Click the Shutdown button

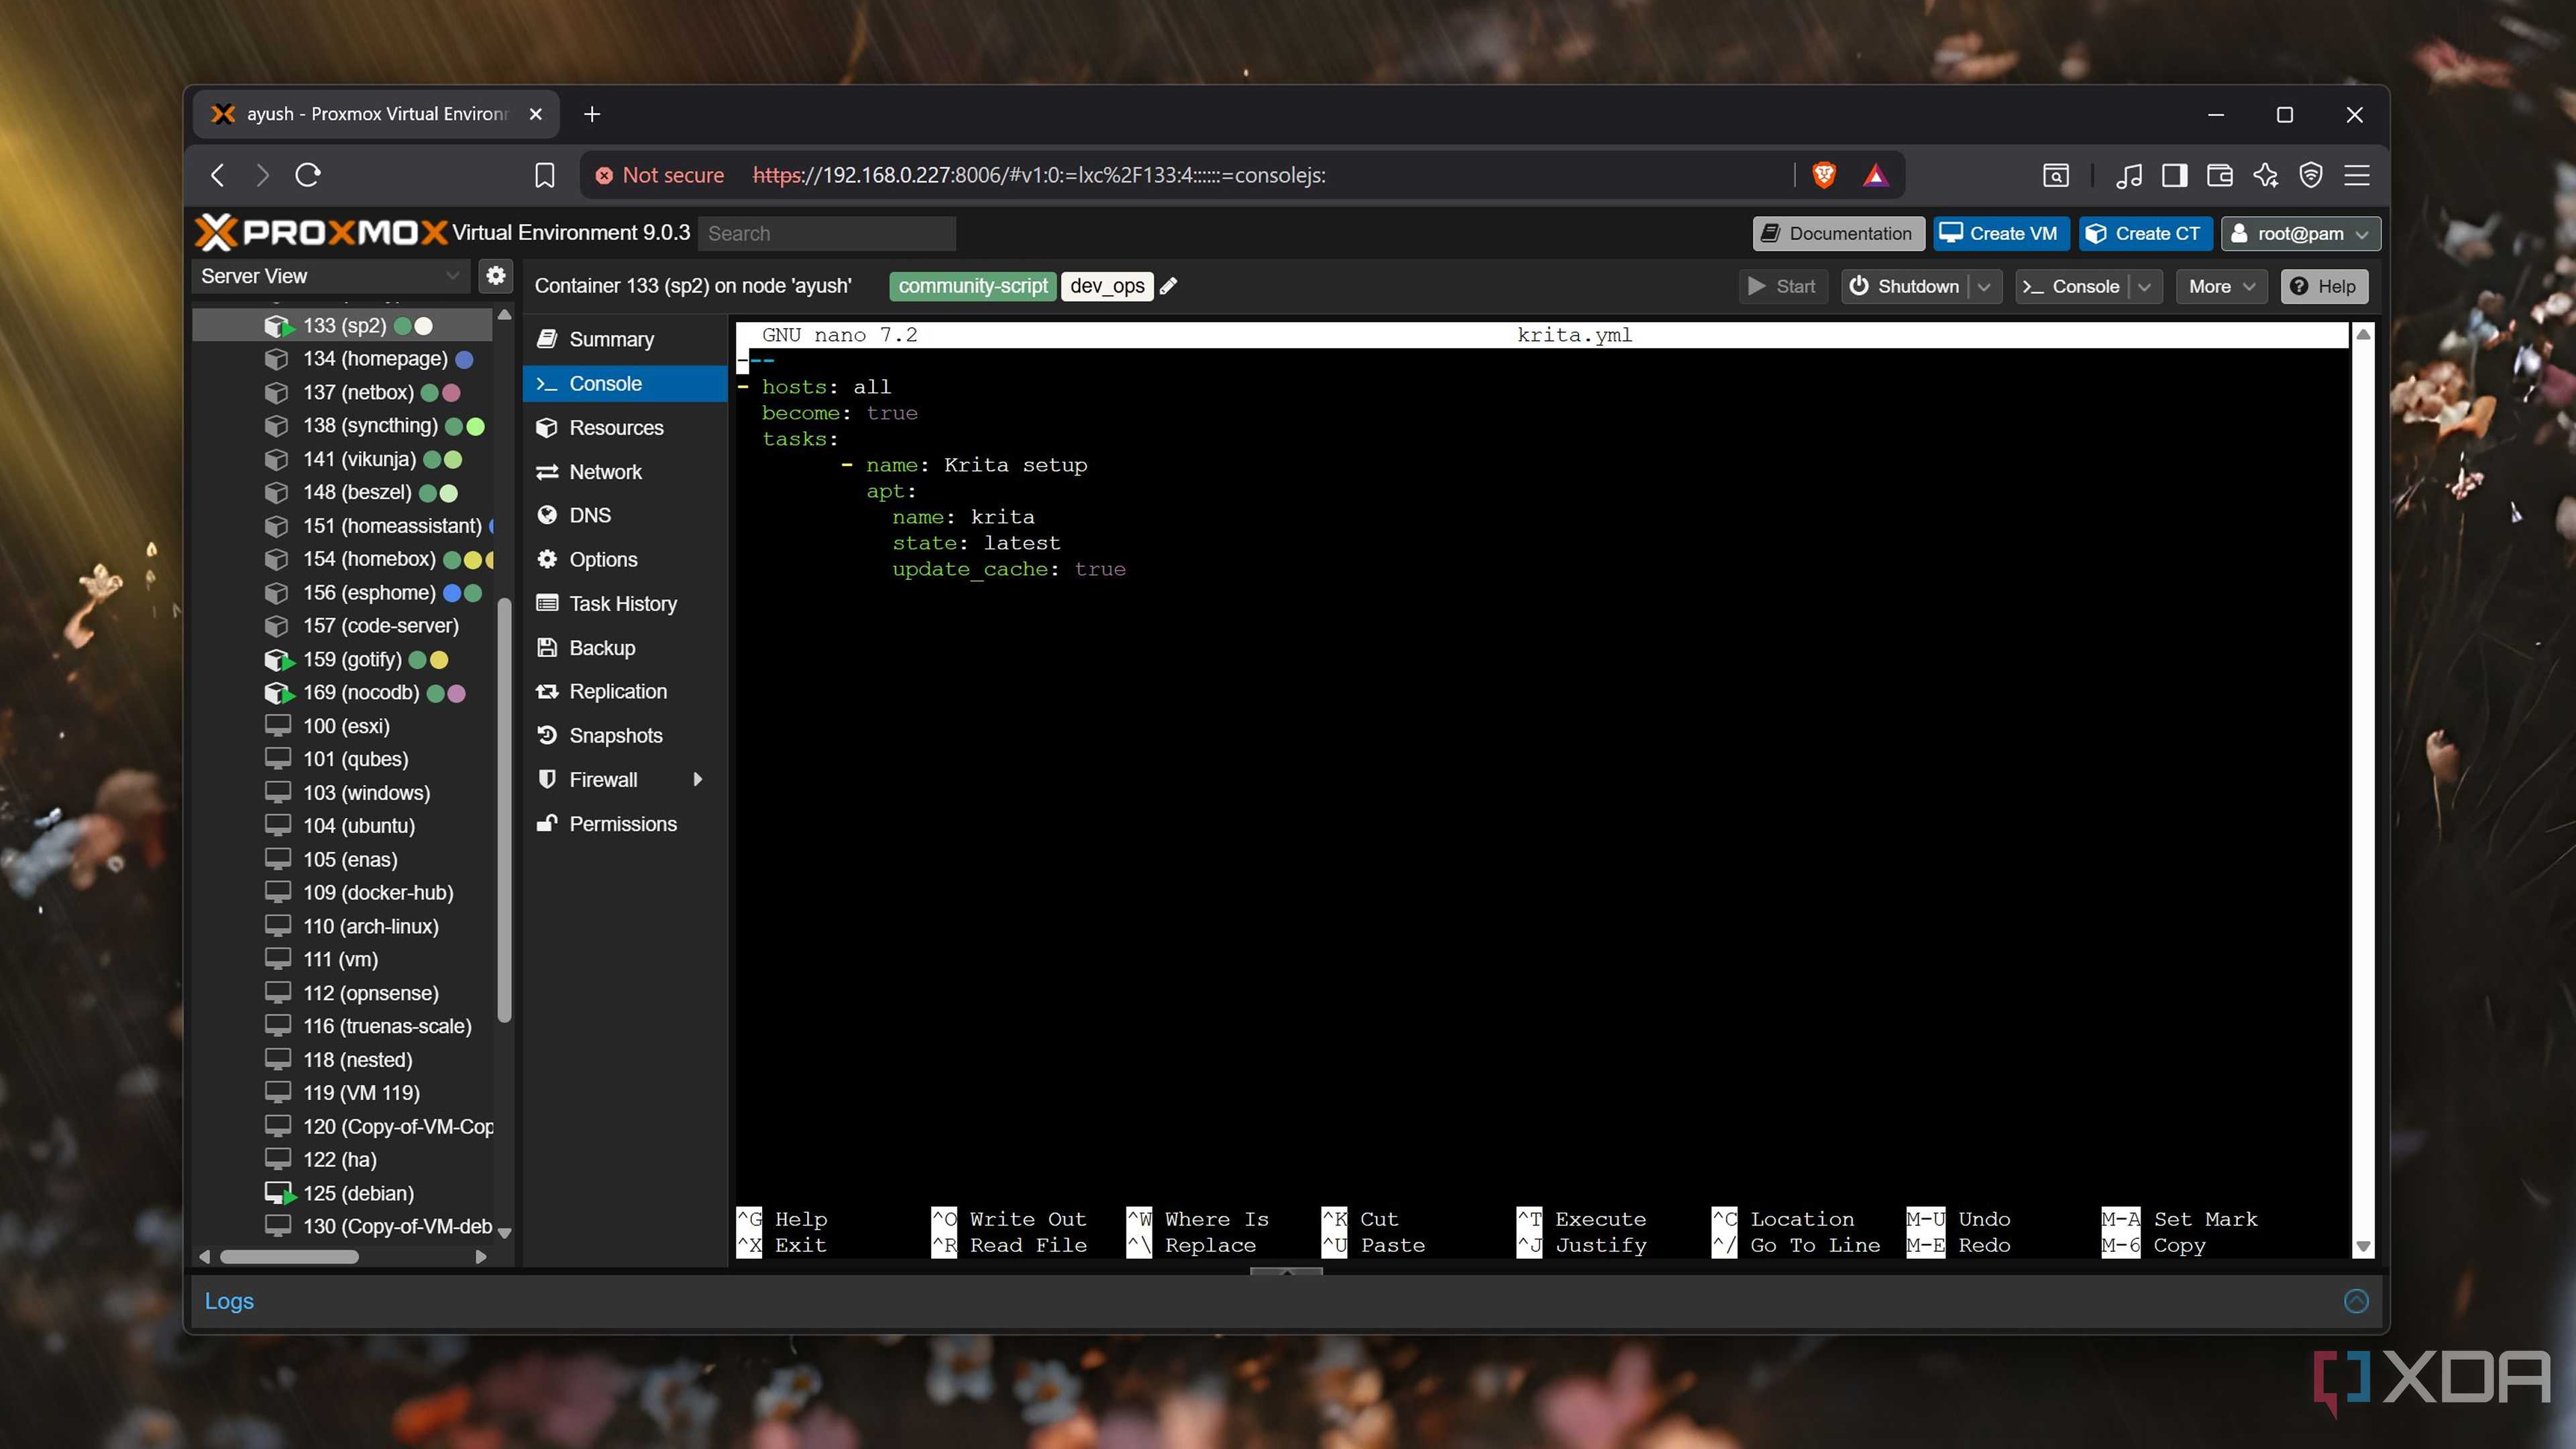[x=1905, y=286]
